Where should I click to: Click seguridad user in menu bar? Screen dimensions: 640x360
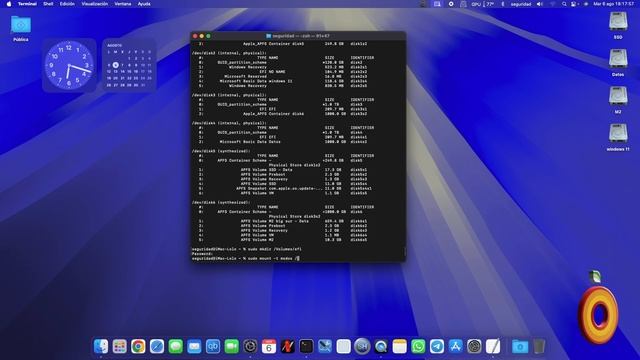521,4
